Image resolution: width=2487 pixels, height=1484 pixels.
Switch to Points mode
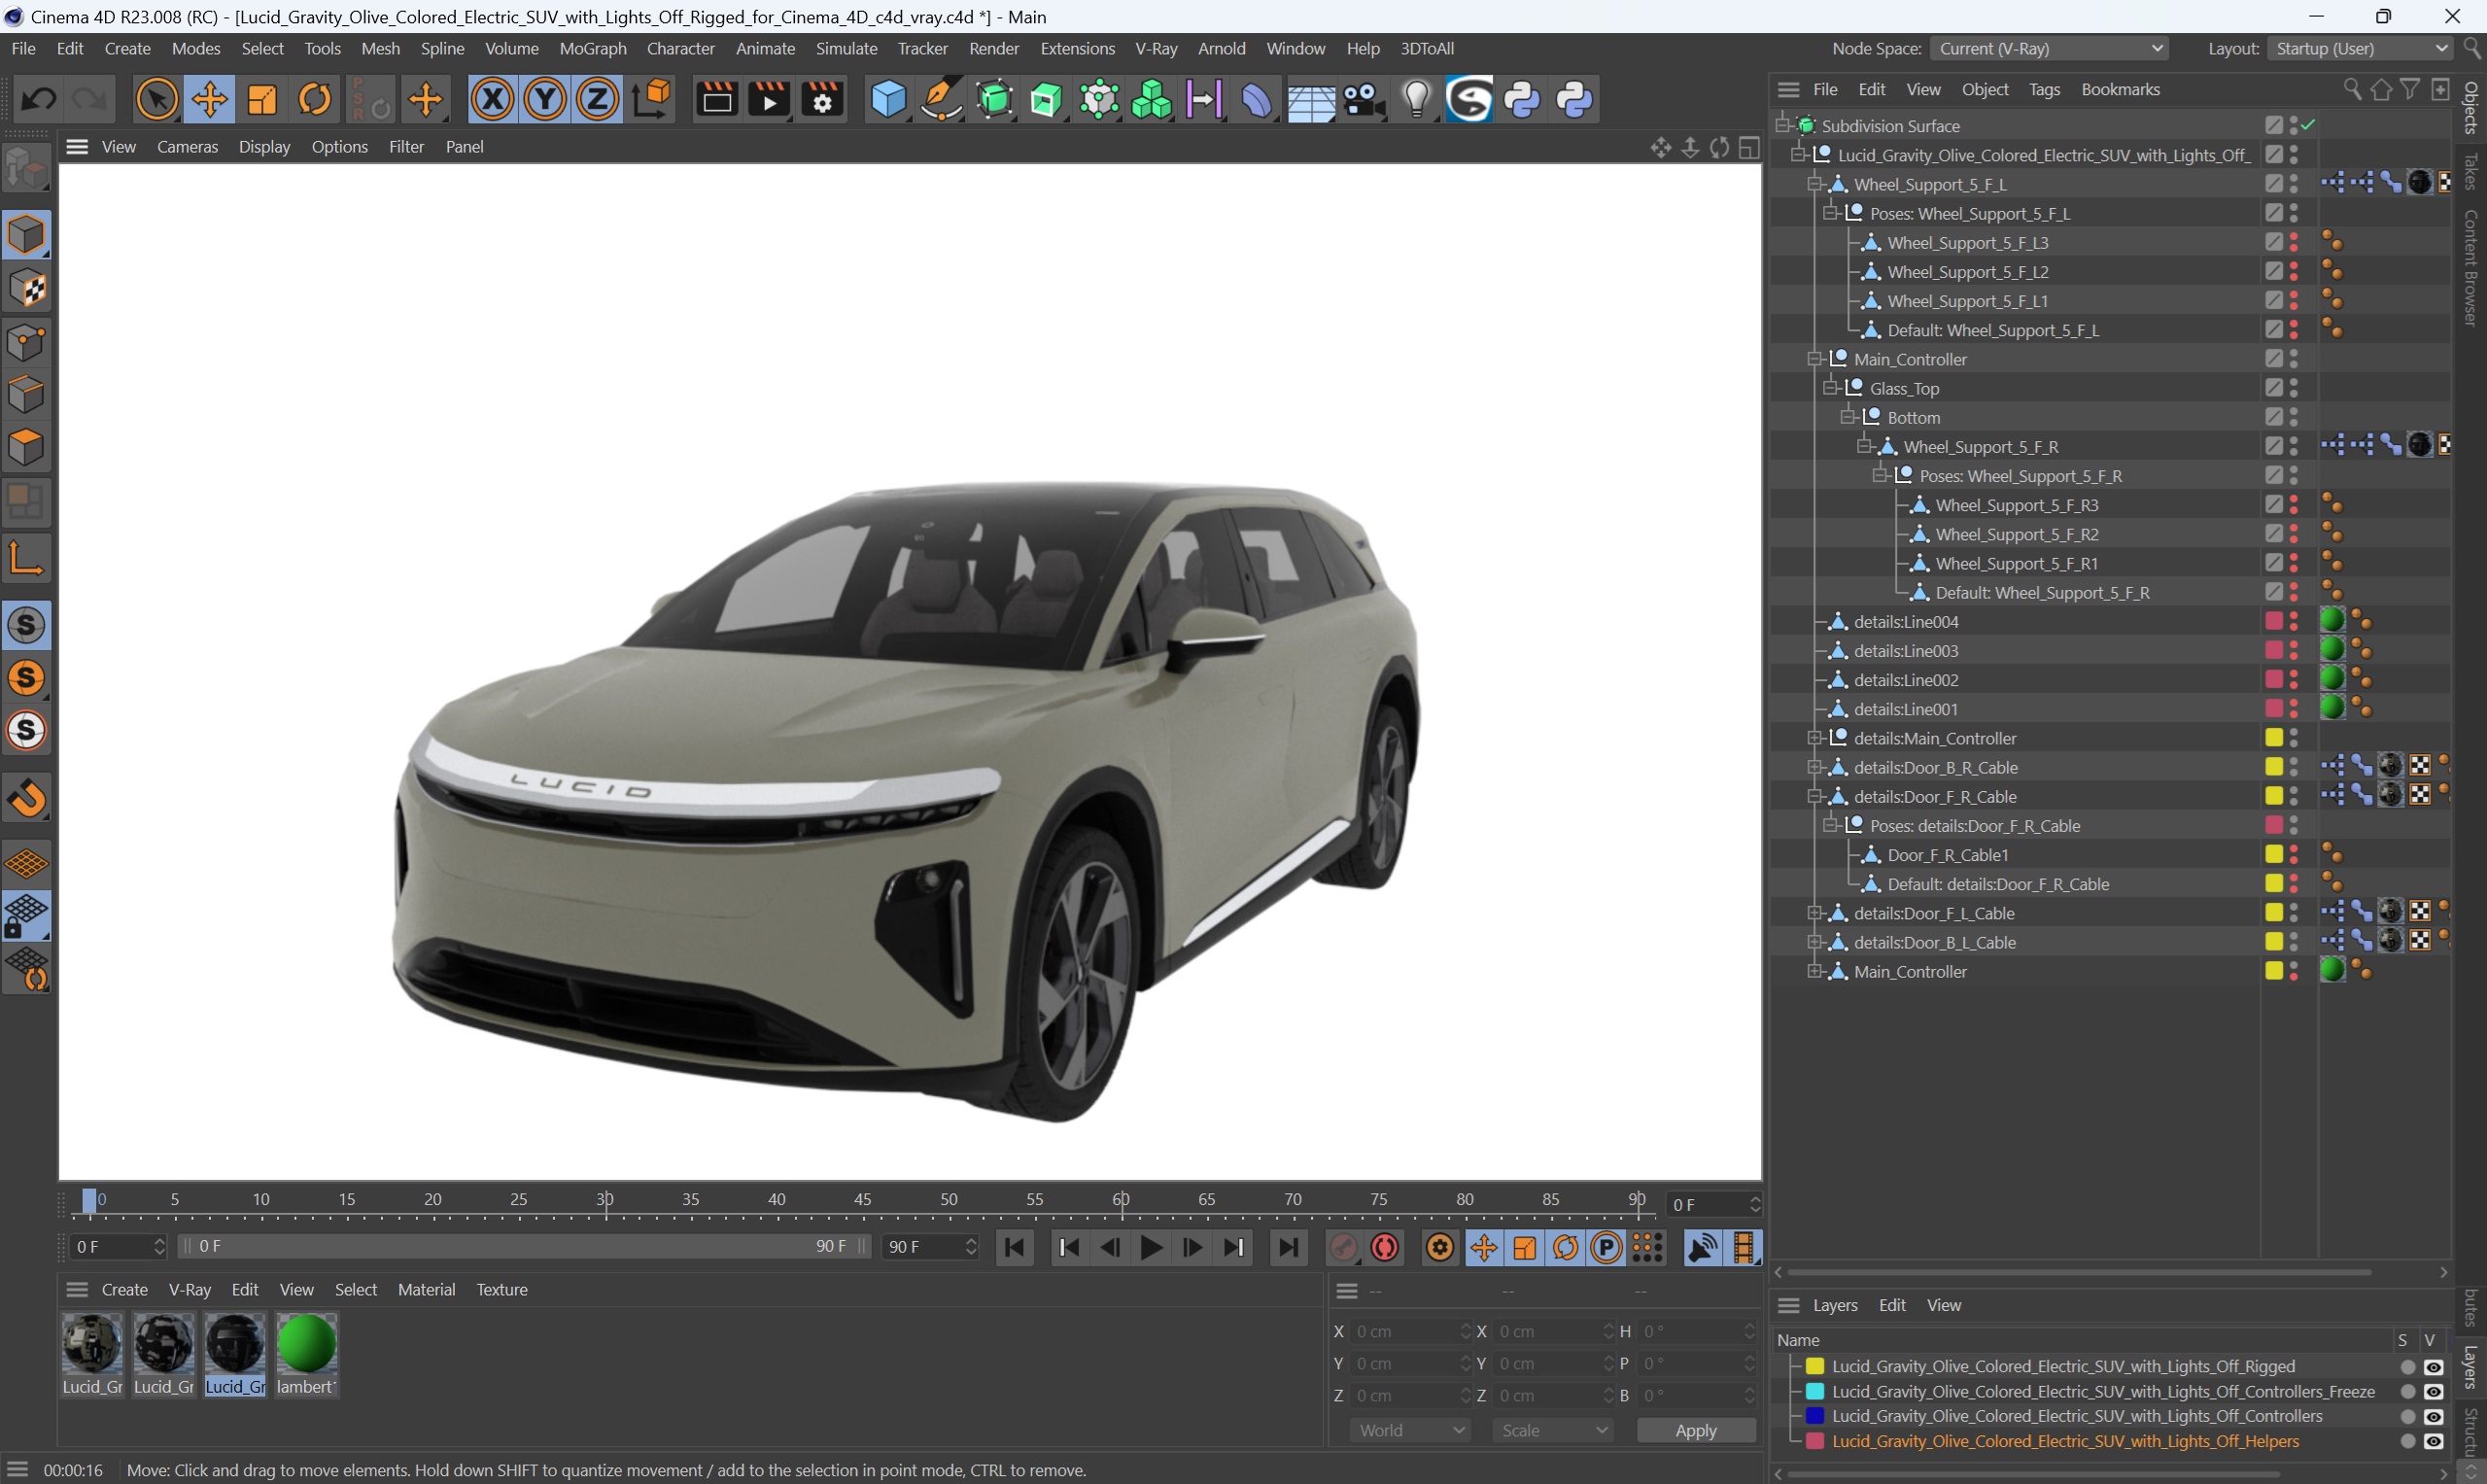tap(27, 342)
